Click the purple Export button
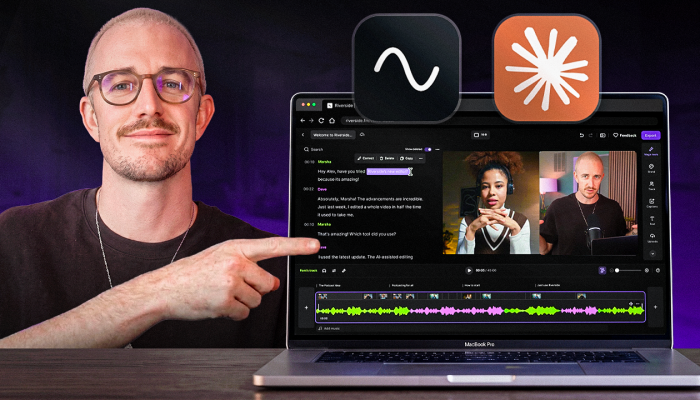This screenshot has height=400, width=700. 650,135
